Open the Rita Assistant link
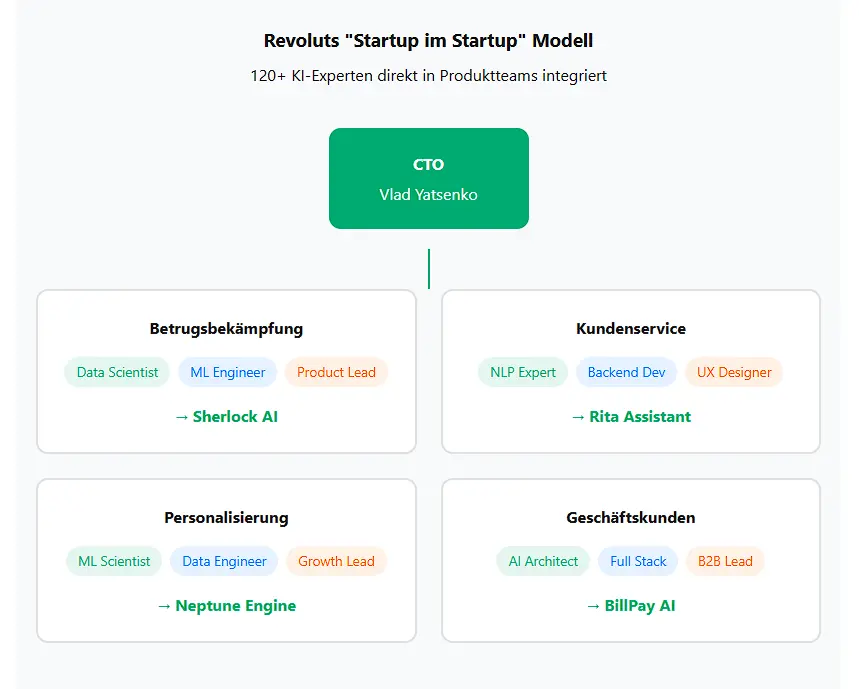Image resolution: width=859 pixels, height=689 pixels. [x=631, y=417]
